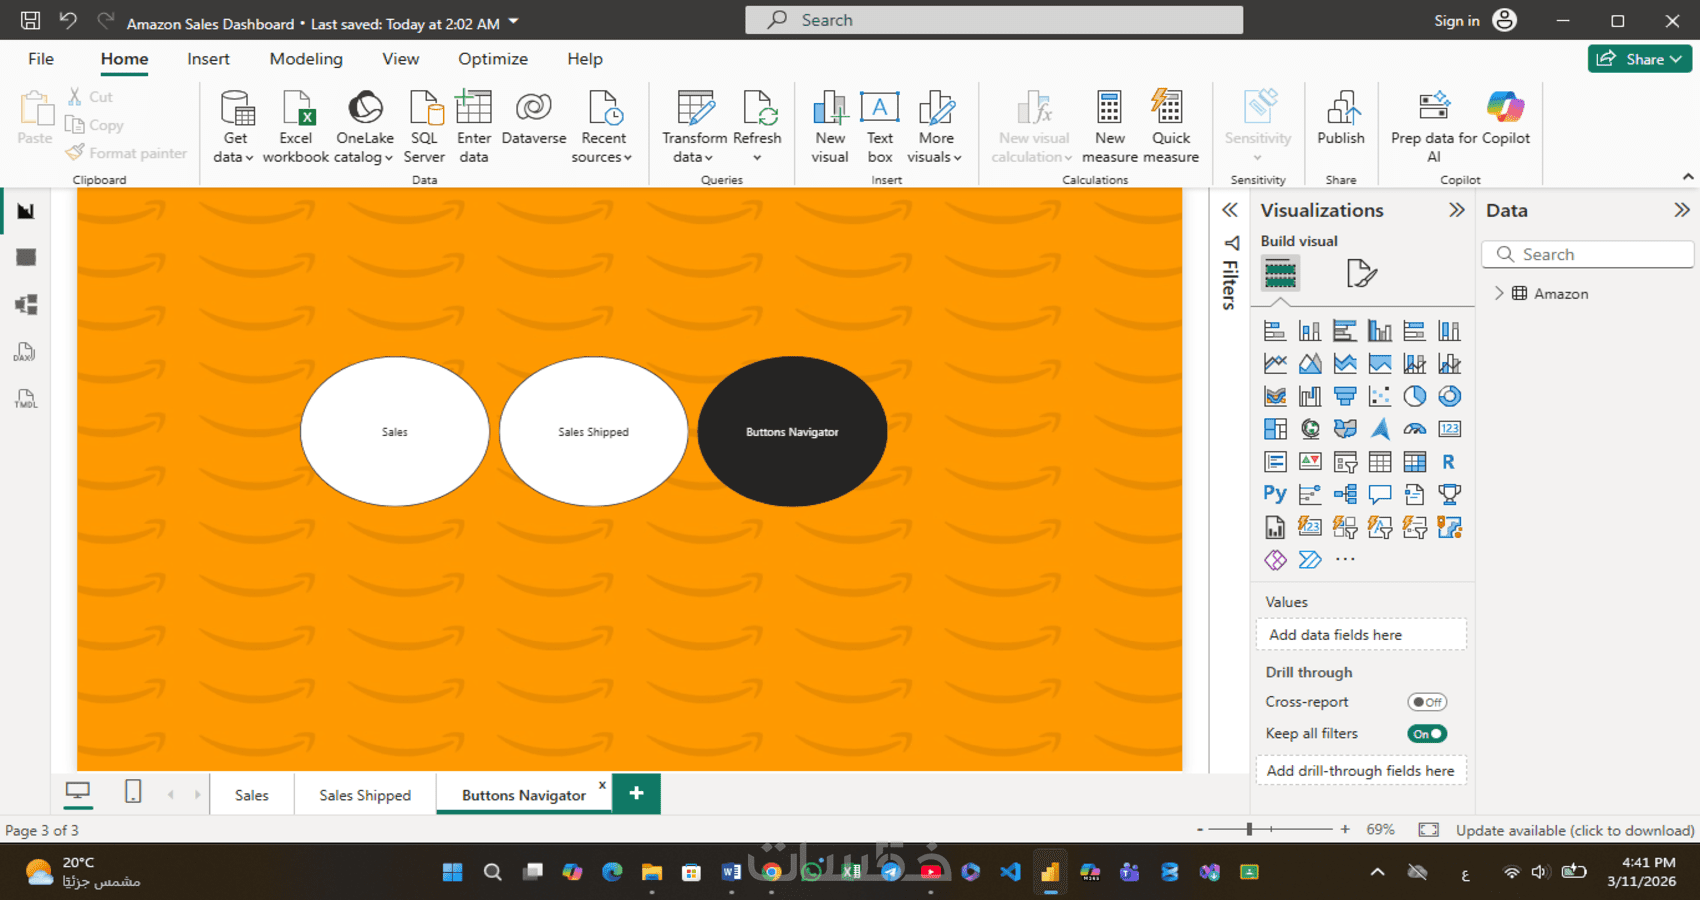Image resolution: width=1700 pixels, height=900 pixels.
Task: Adjust the zoom slider handle
Action: point(1249,829)
